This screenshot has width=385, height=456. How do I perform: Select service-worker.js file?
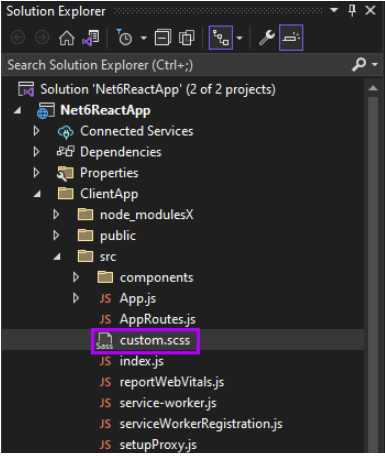coord(168,403)
